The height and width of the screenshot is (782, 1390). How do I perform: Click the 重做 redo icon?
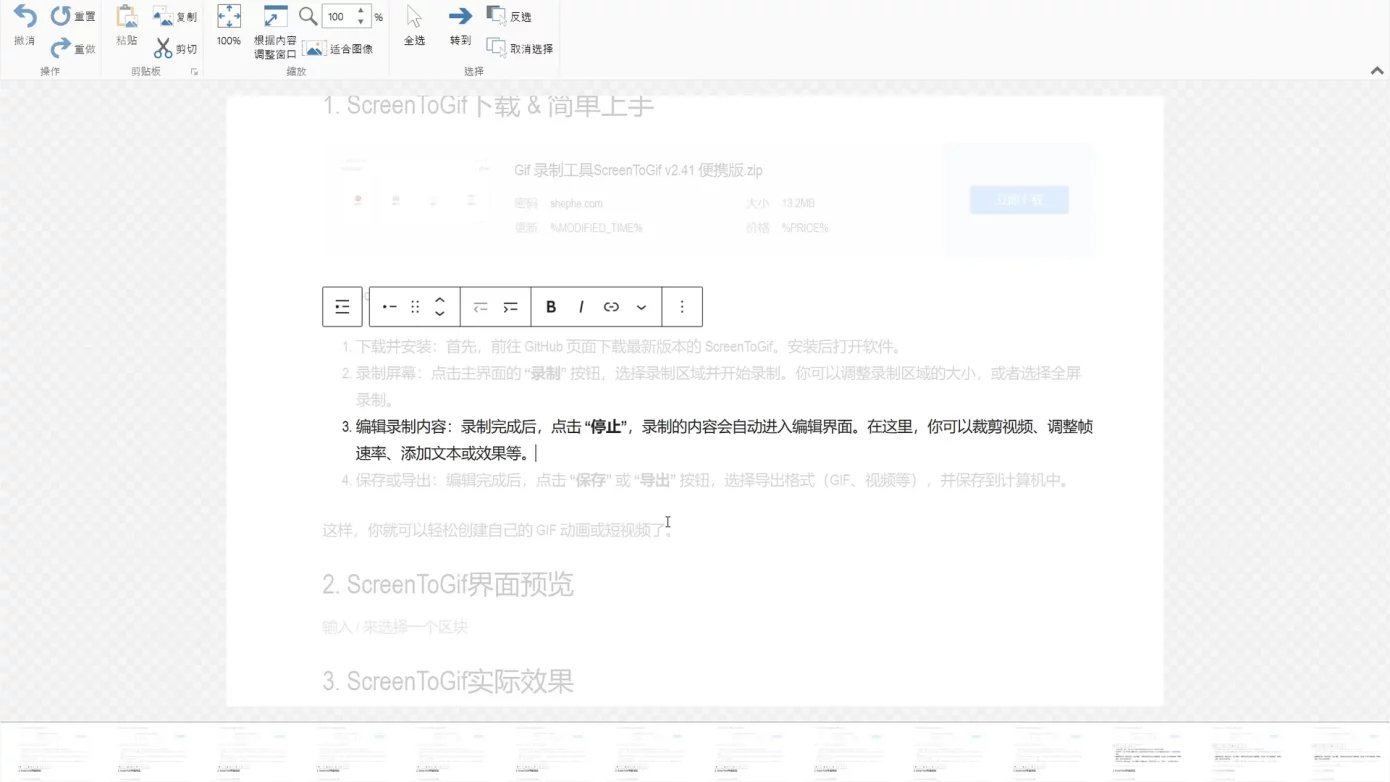[61, 48]
